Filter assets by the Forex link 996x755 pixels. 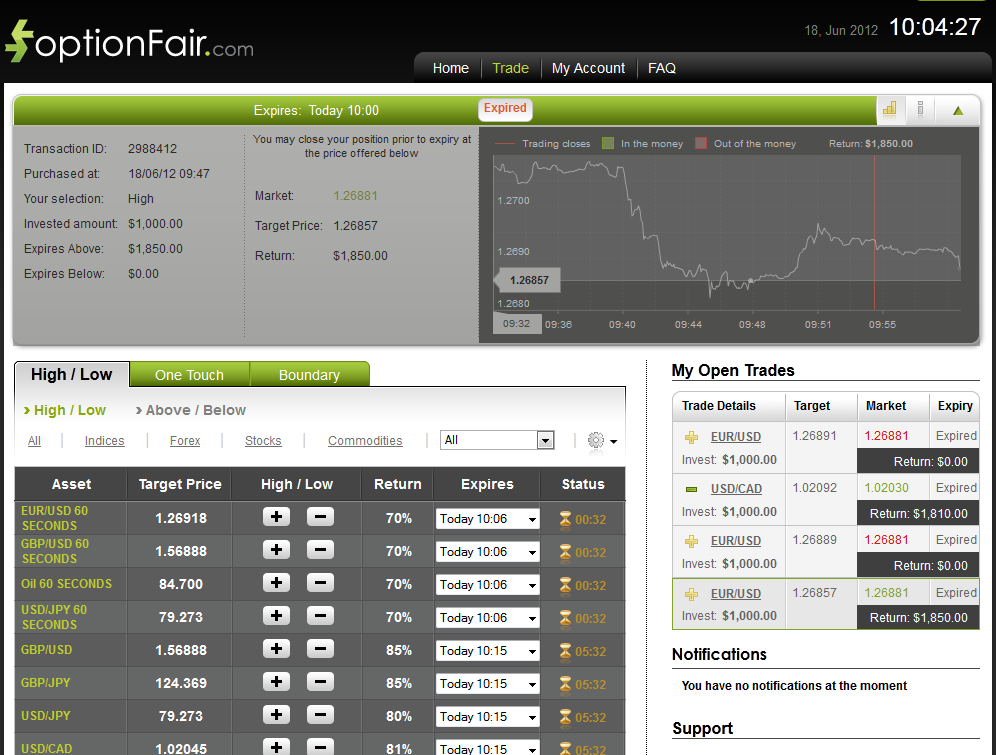[x=185, y=440]
